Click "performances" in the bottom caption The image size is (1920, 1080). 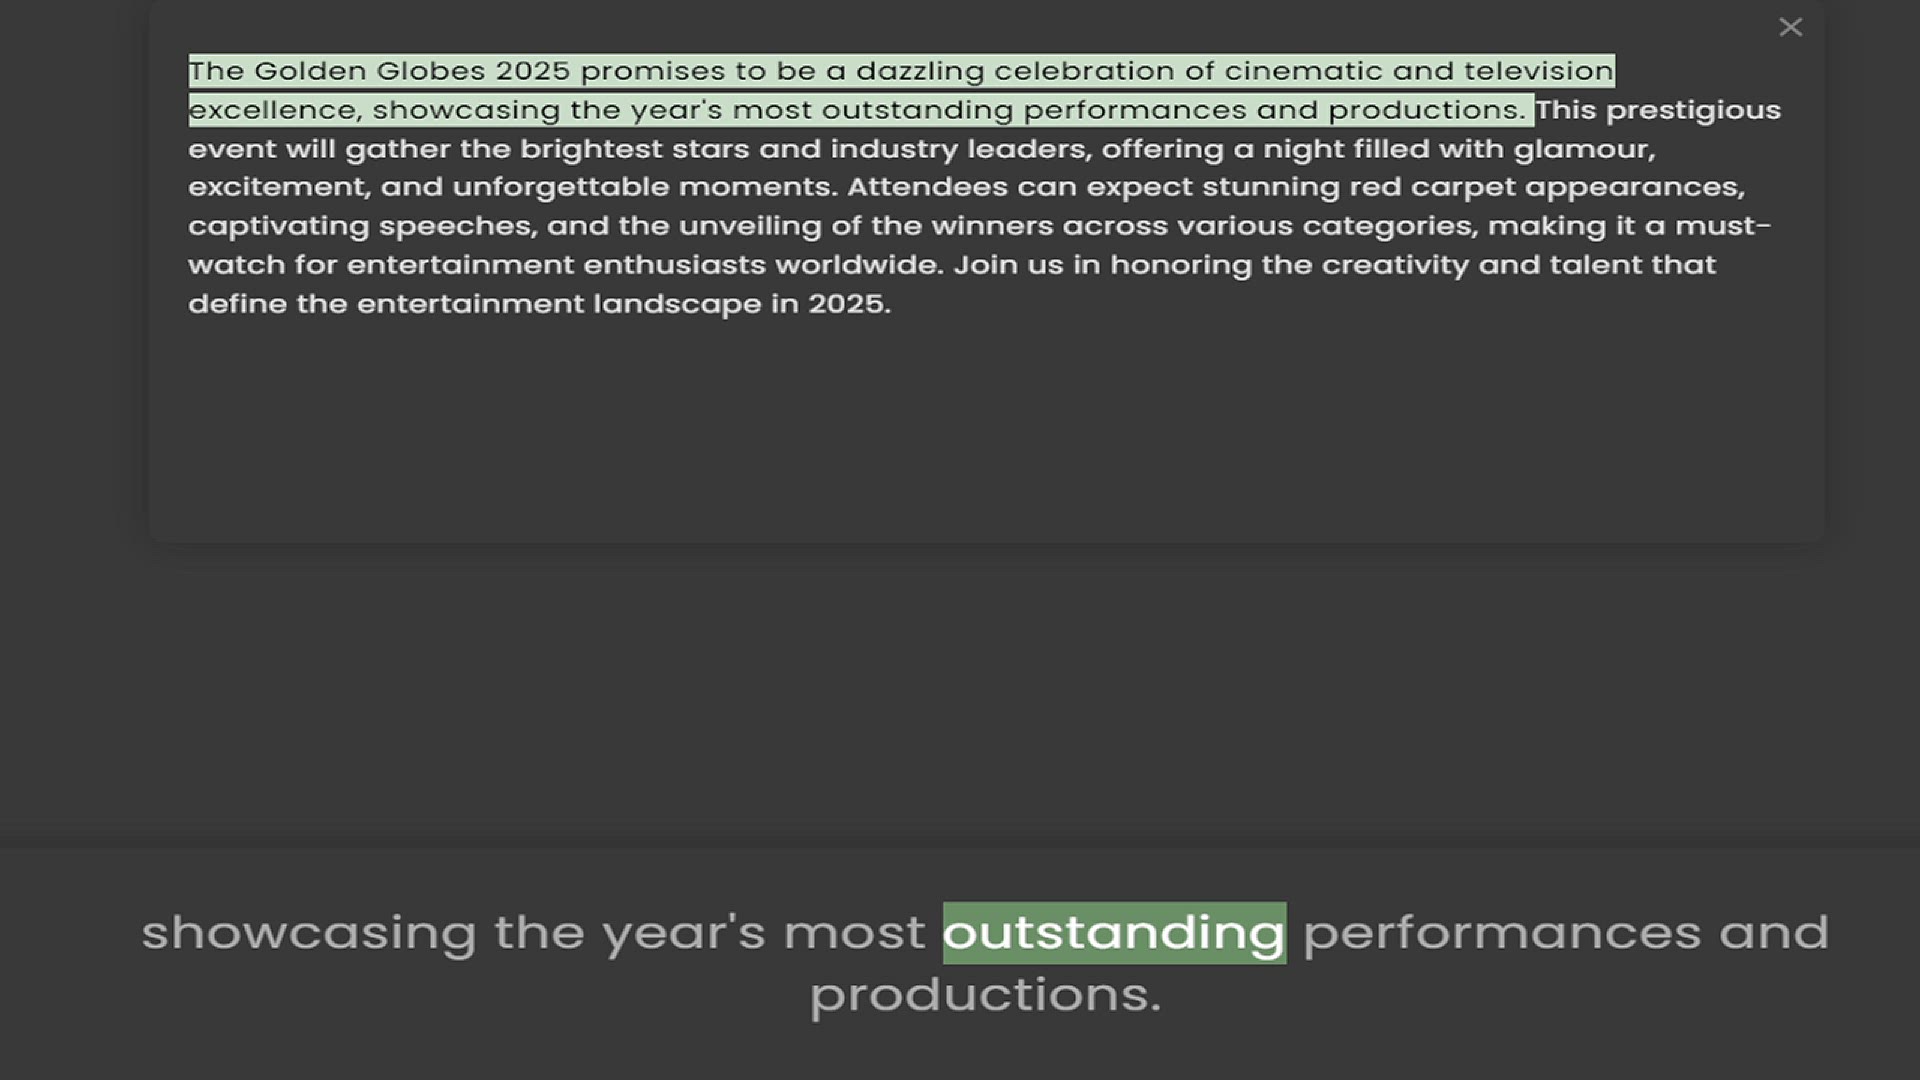coord(1501,933)
